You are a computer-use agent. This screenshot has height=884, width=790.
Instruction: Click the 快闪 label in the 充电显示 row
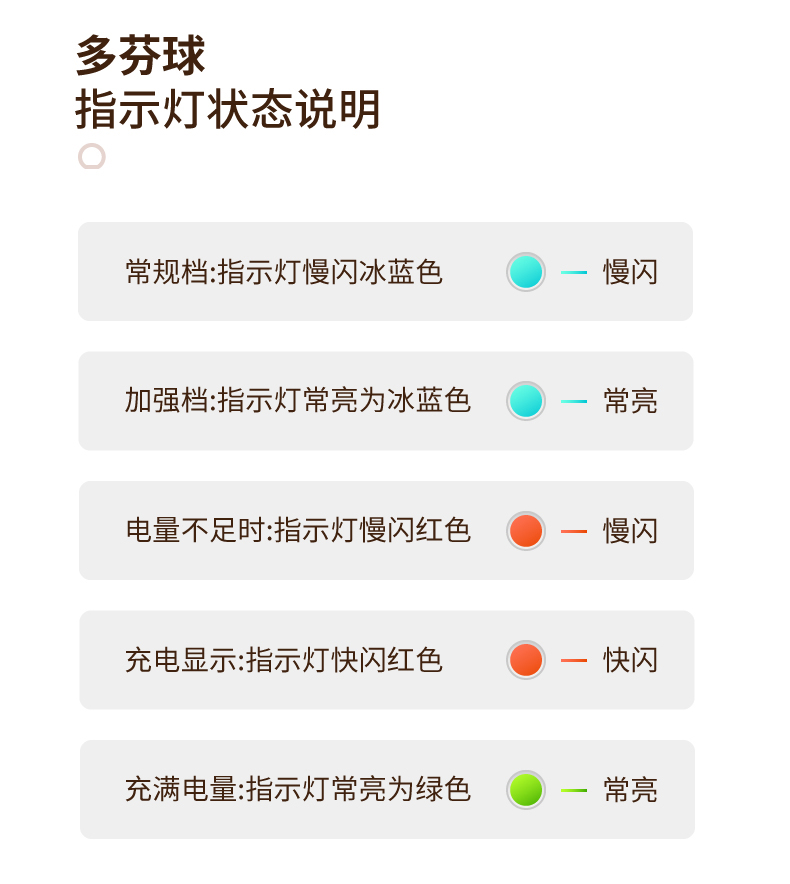pos(630,660)
